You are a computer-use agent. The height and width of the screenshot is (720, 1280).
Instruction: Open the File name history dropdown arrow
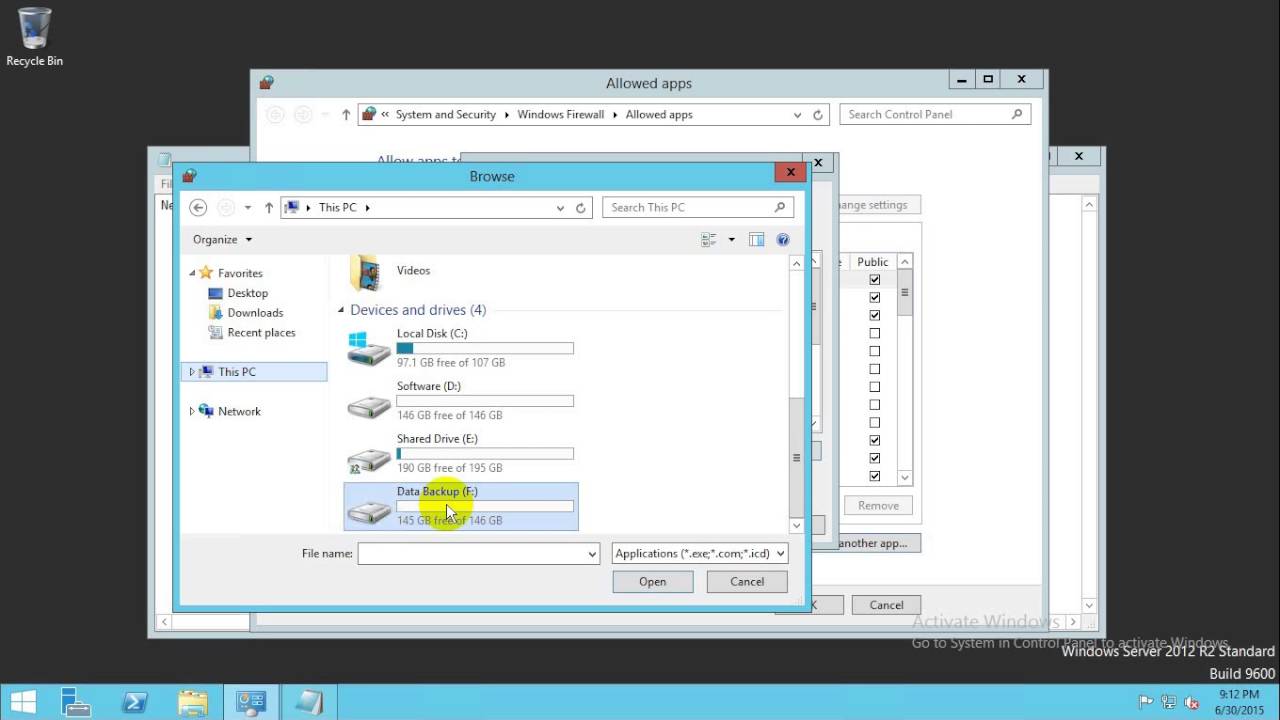593,553
